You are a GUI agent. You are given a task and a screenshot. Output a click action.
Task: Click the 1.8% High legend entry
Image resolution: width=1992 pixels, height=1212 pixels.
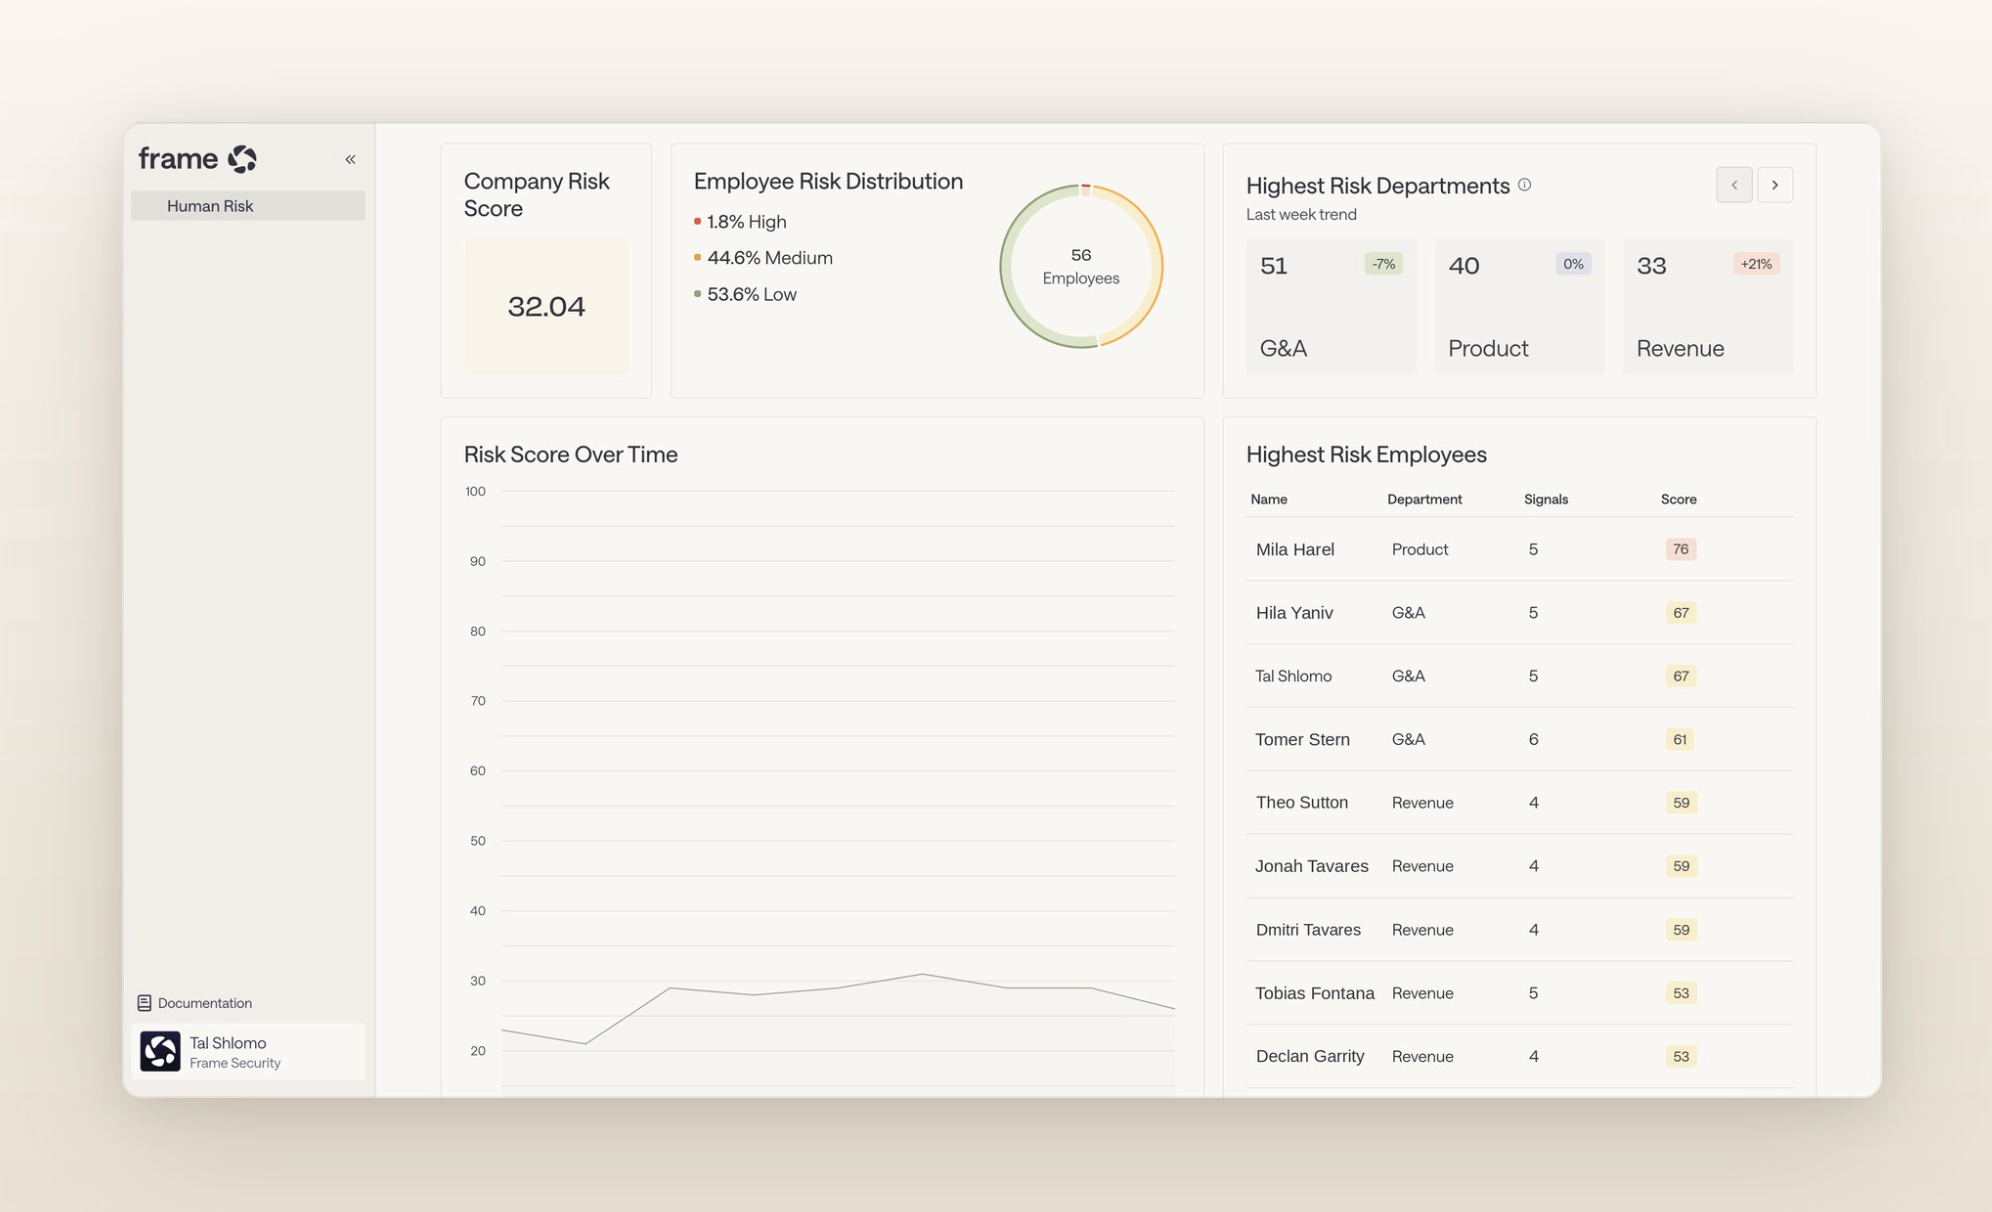[741, 221]
